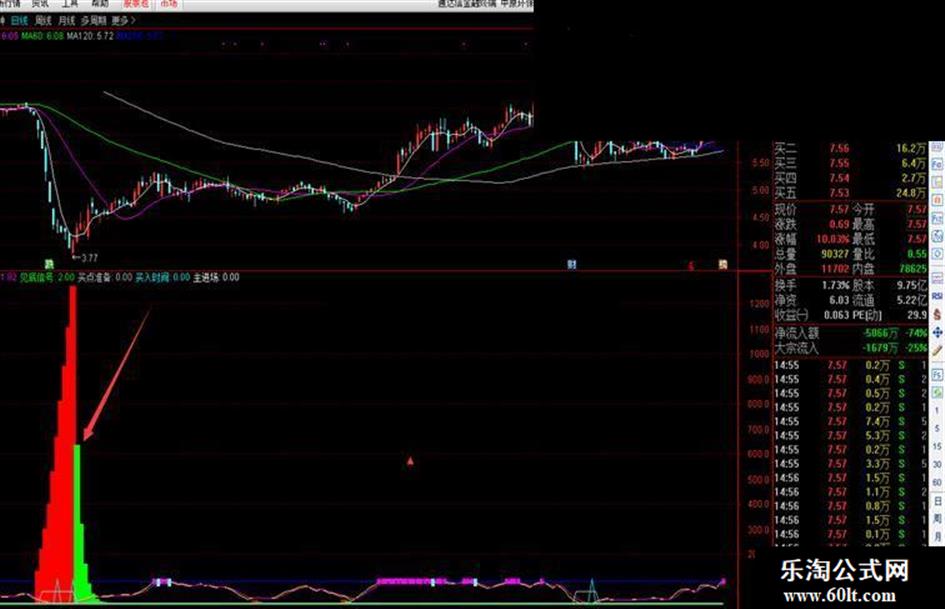Click the 14:55 trade row with 5.3万
The height and width of the screenshot is (609, 945).
(850, 435)
